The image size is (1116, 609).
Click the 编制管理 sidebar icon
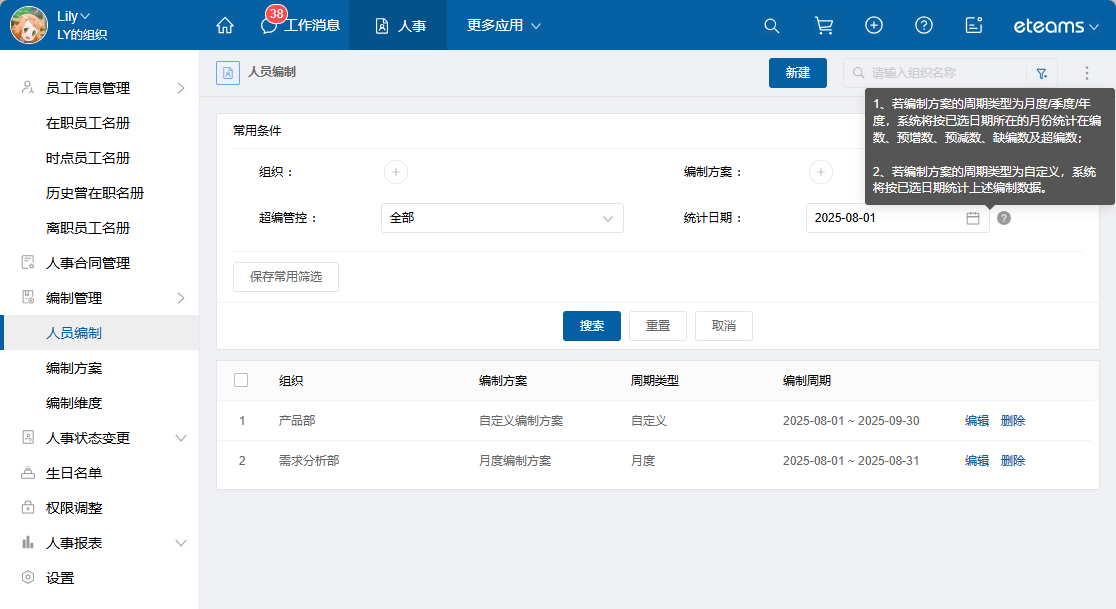click(x=28, y=297)
